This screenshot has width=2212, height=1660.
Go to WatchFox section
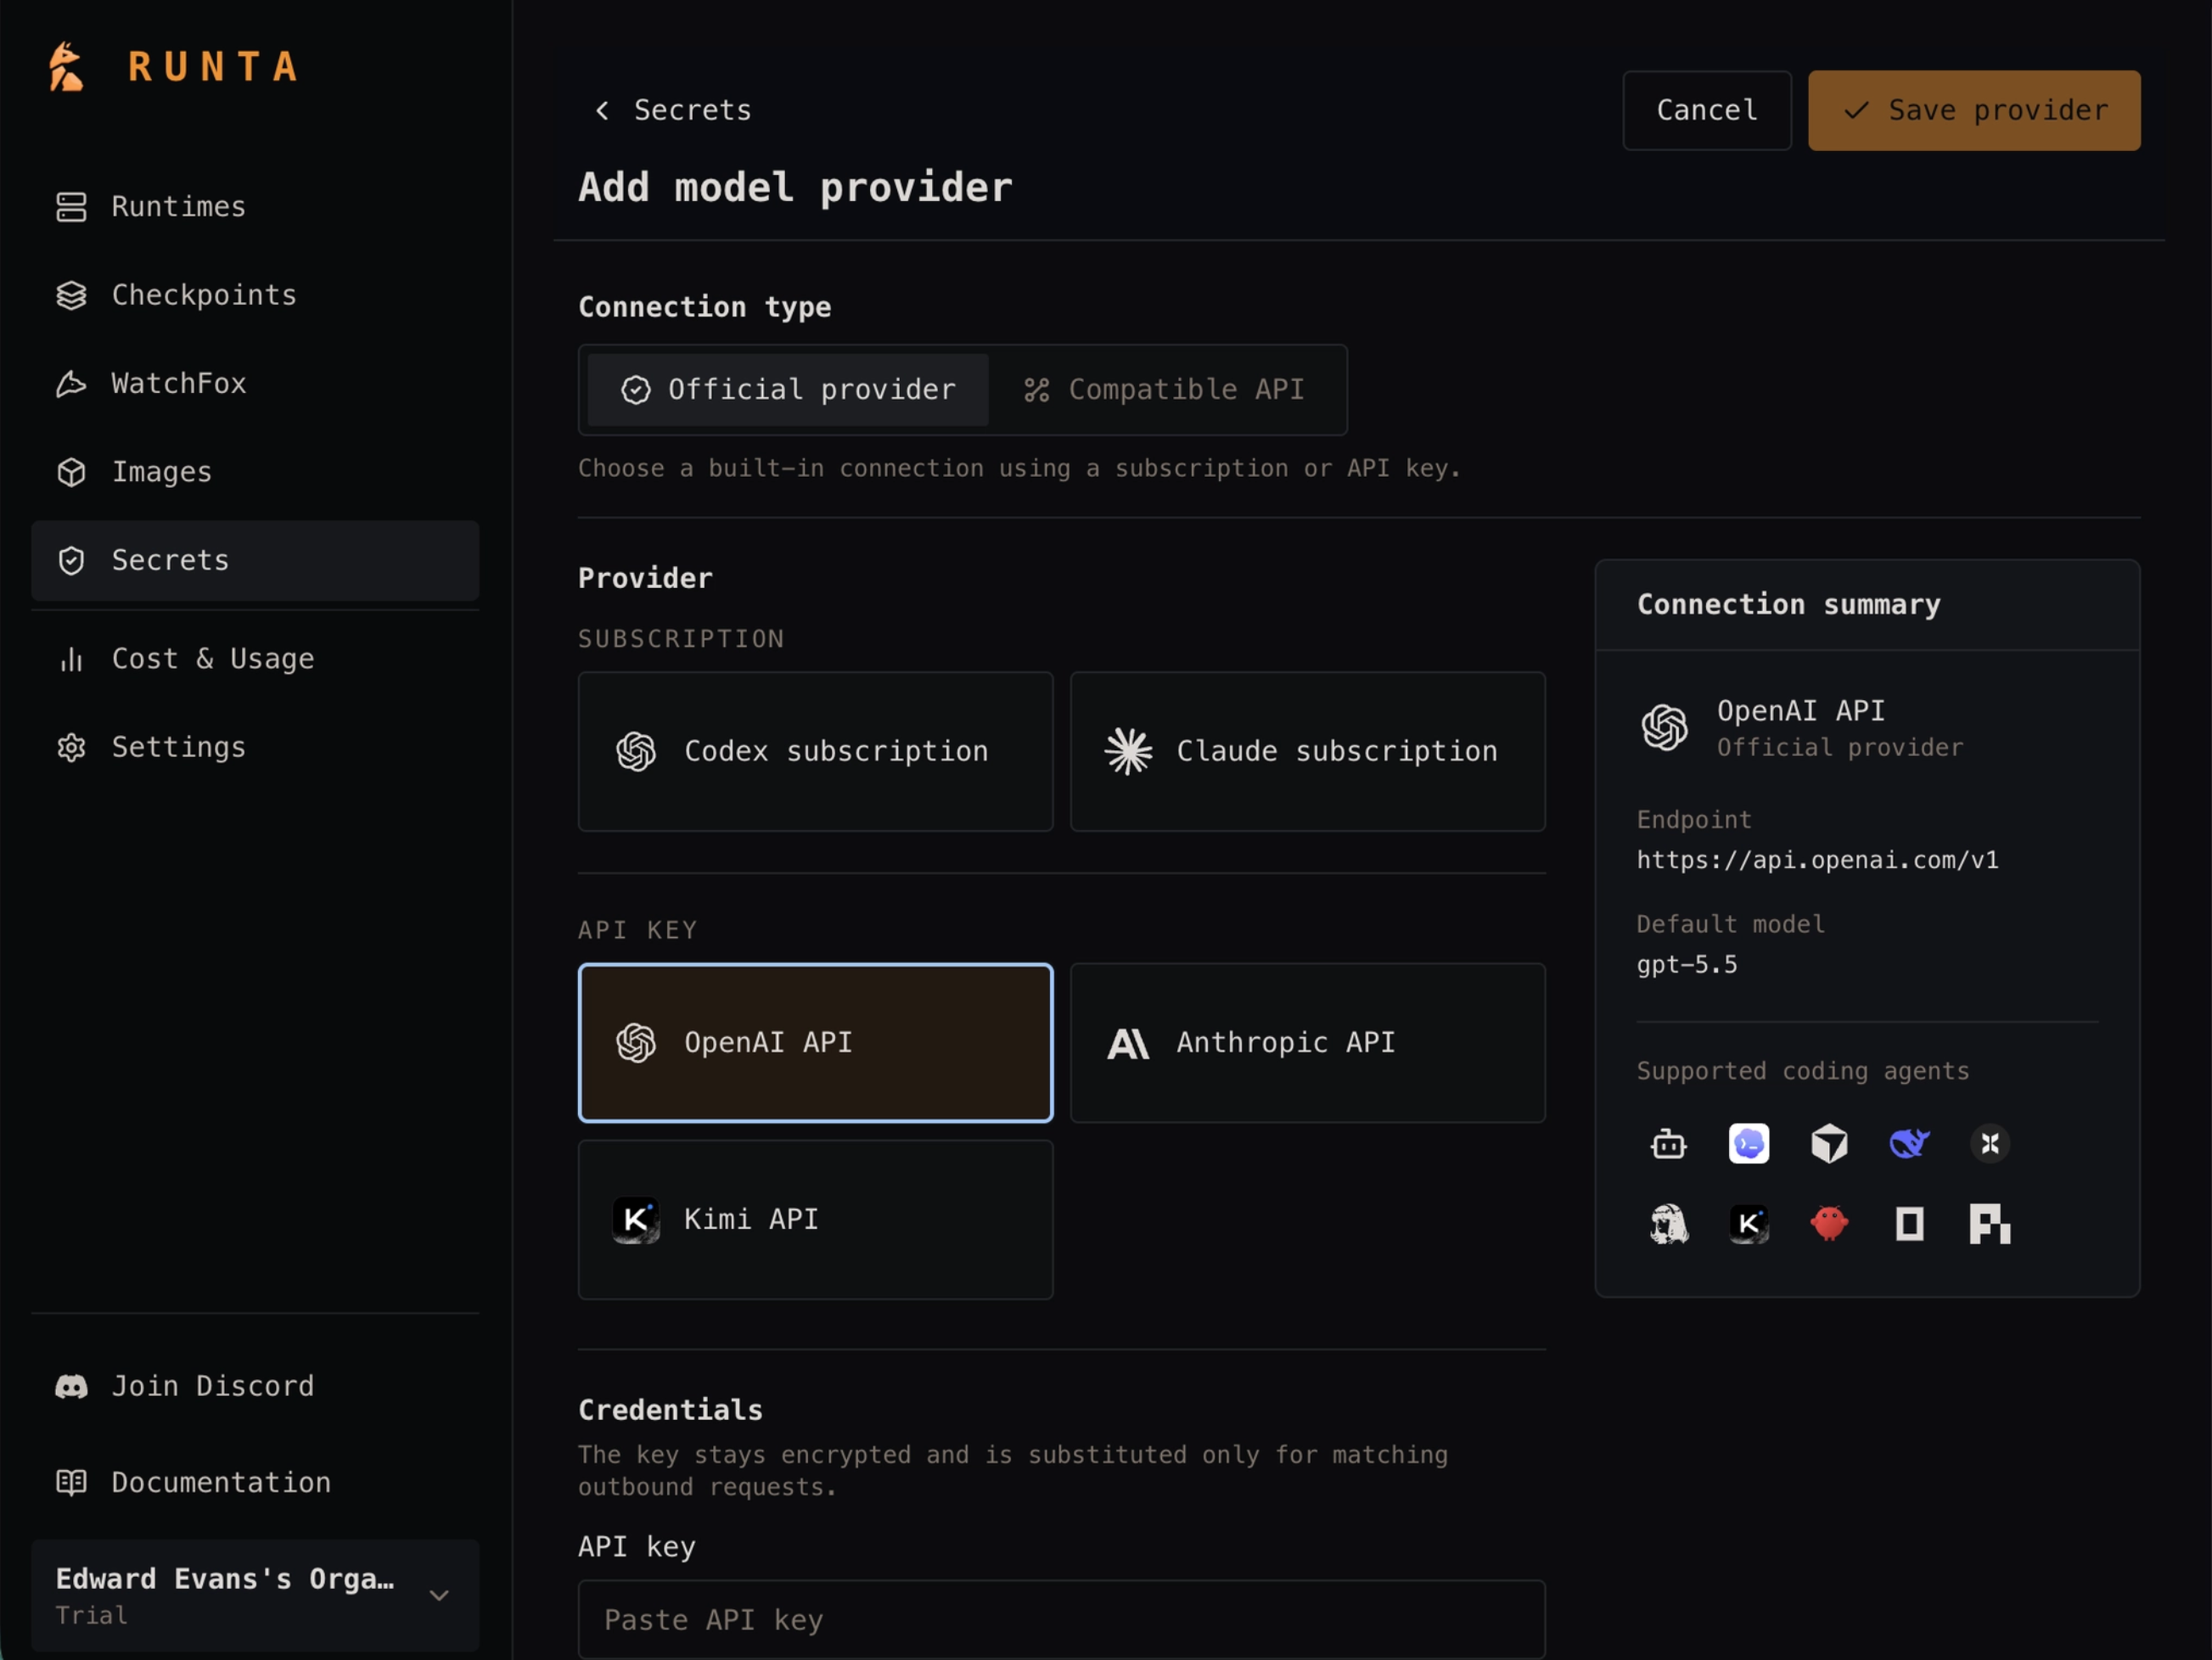255,383
